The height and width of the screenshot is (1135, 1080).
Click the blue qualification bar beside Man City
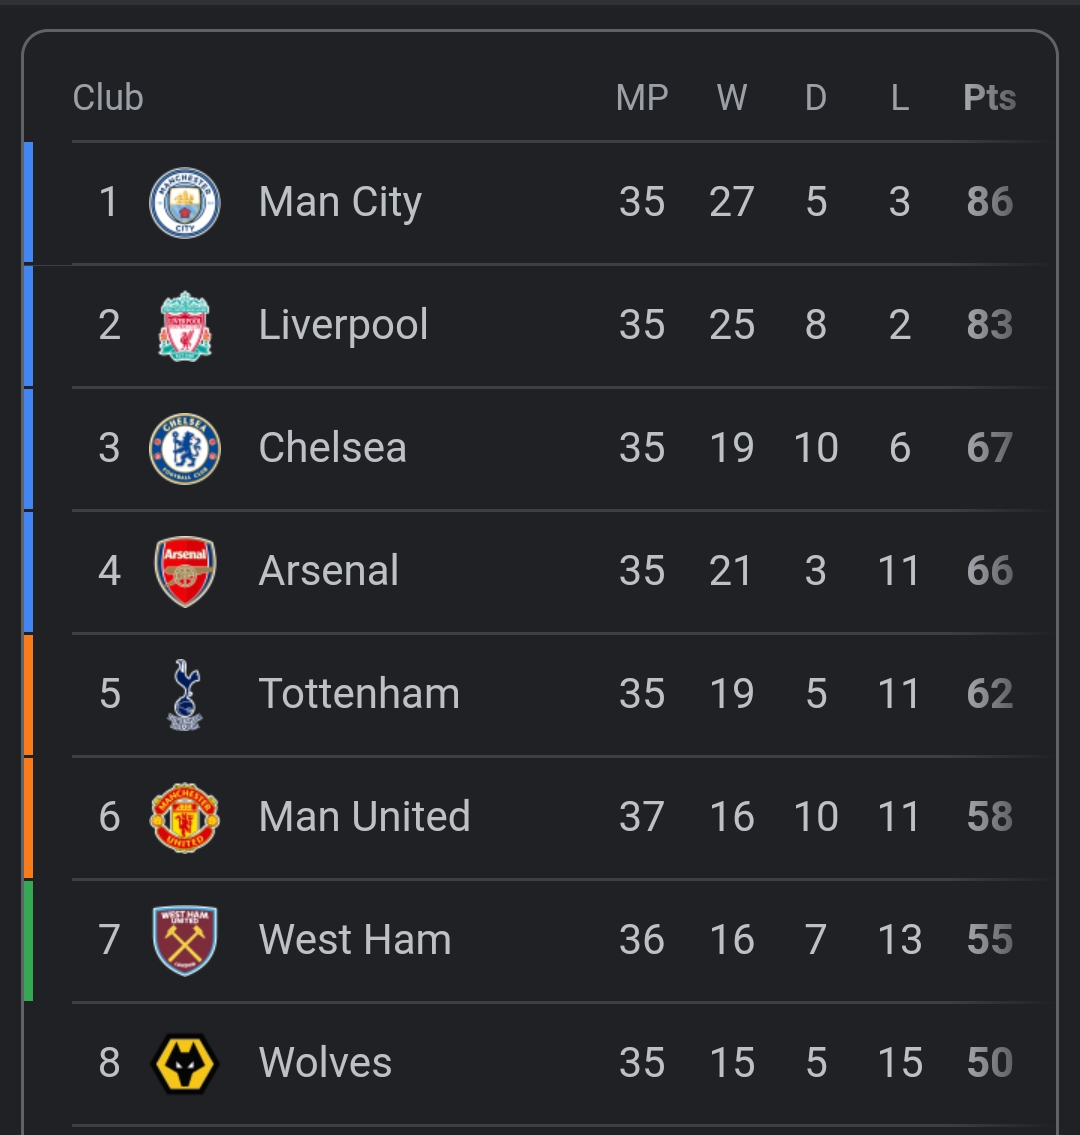[28, 203]
